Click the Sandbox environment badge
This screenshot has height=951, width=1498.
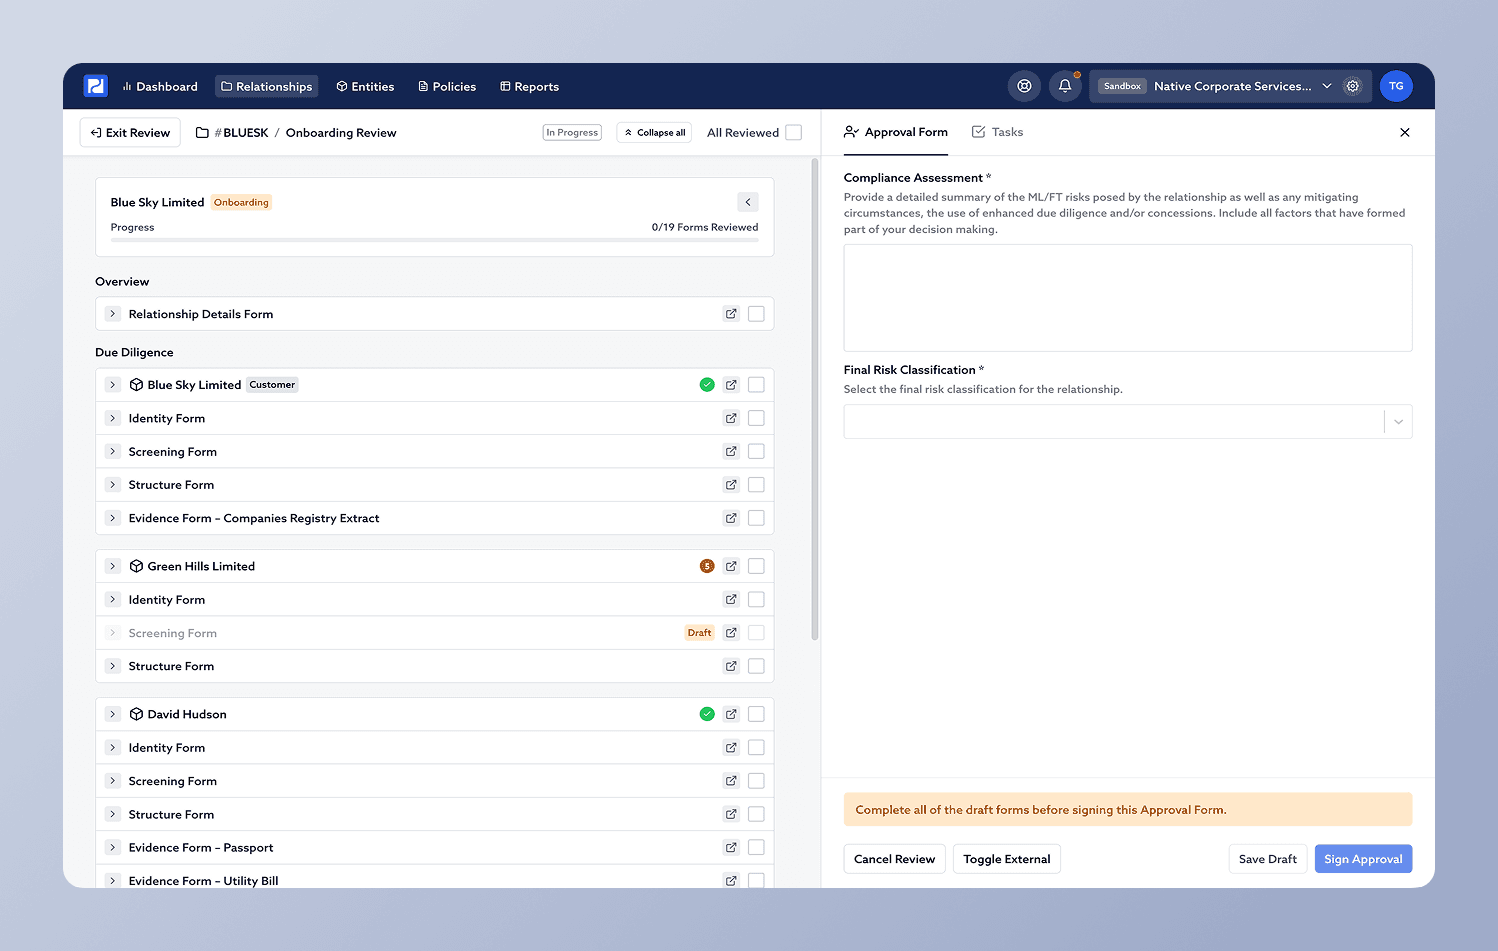pos(1122,86)
